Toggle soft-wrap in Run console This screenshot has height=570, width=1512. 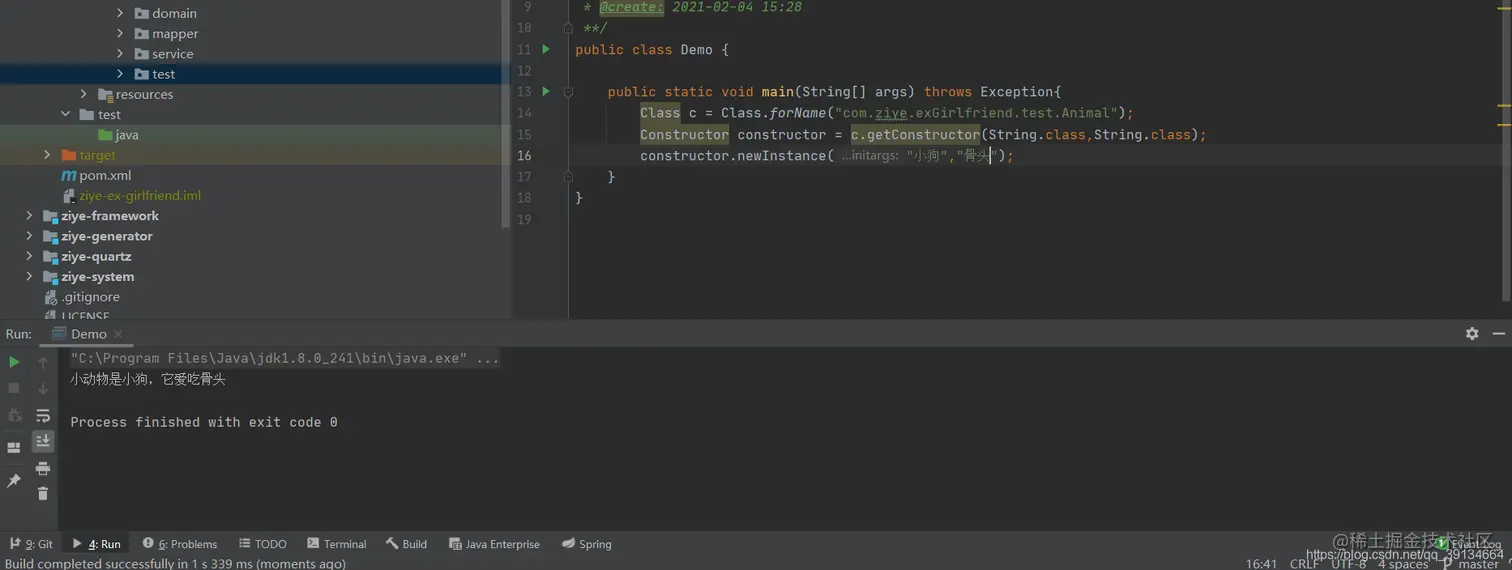pyautogui.click(x=43, y=415)
